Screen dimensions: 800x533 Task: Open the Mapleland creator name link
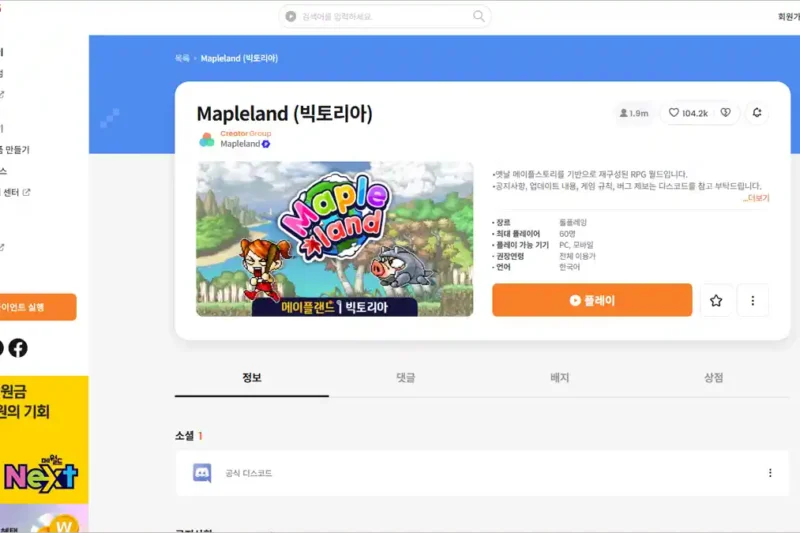click(x=240, y=144)
